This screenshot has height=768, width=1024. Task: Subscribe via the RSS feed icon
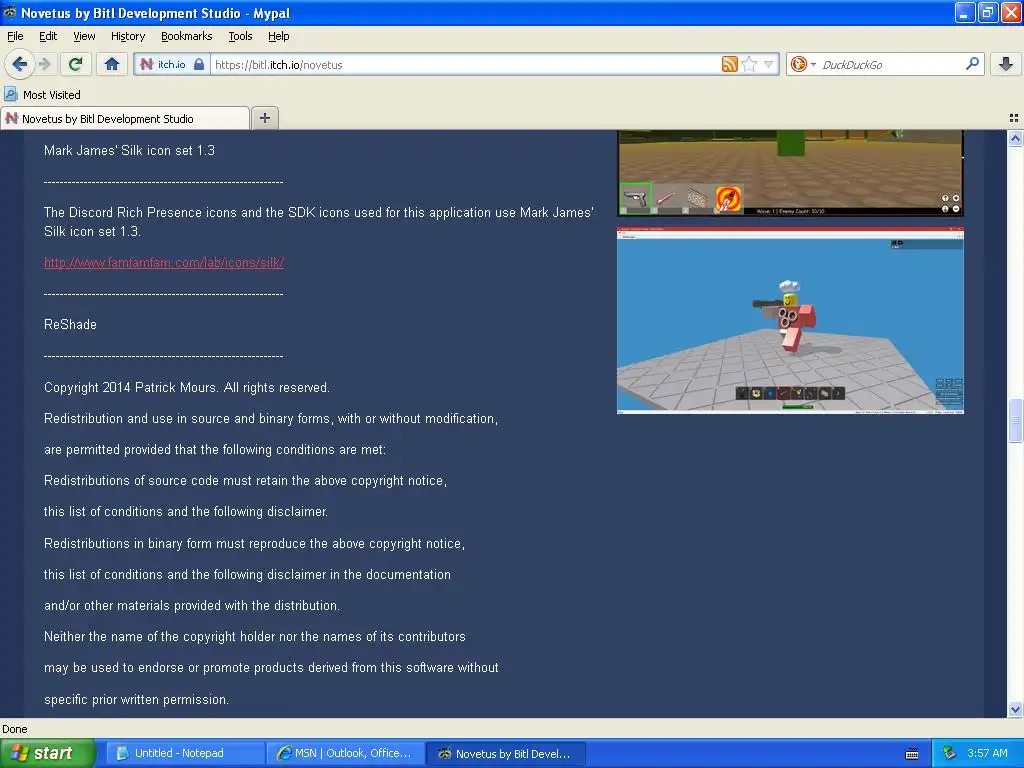[729, 64]
